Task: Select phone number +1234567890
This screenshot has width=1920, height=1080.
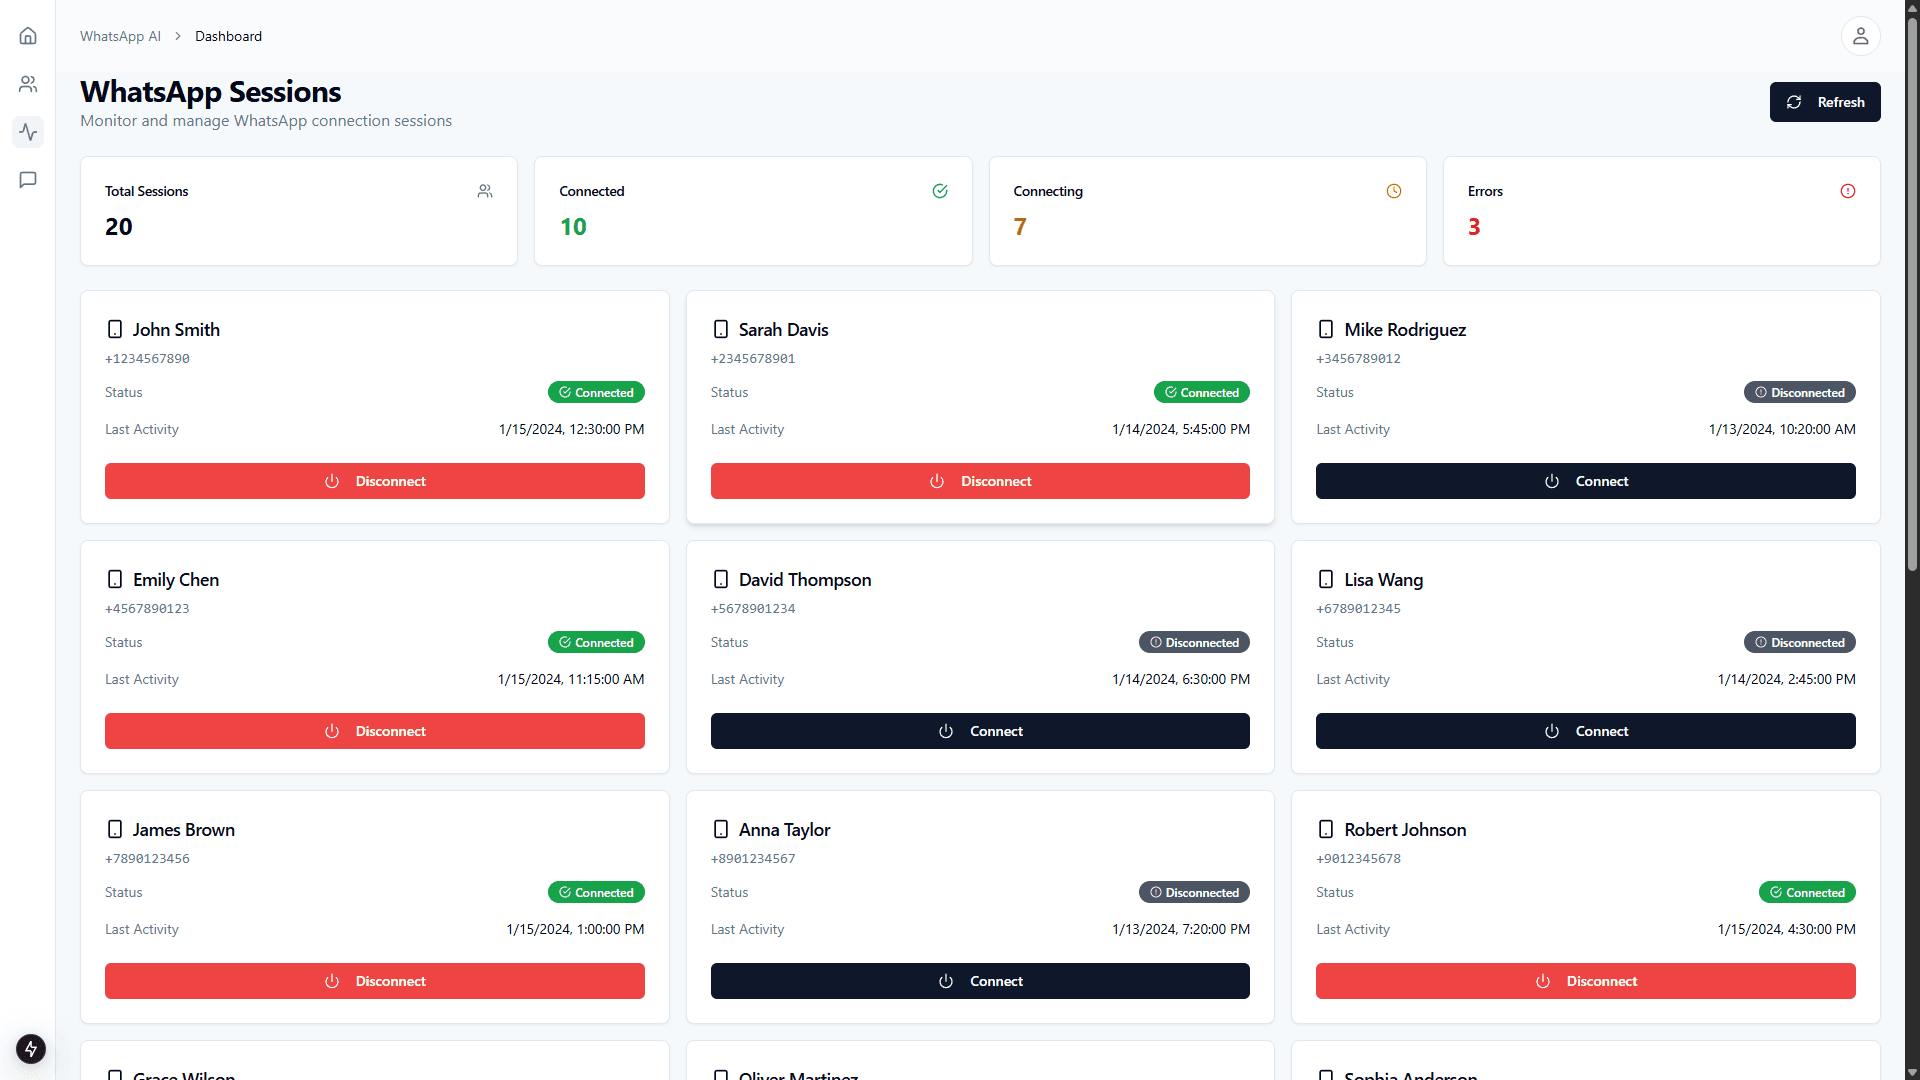Action: point(147,358)
